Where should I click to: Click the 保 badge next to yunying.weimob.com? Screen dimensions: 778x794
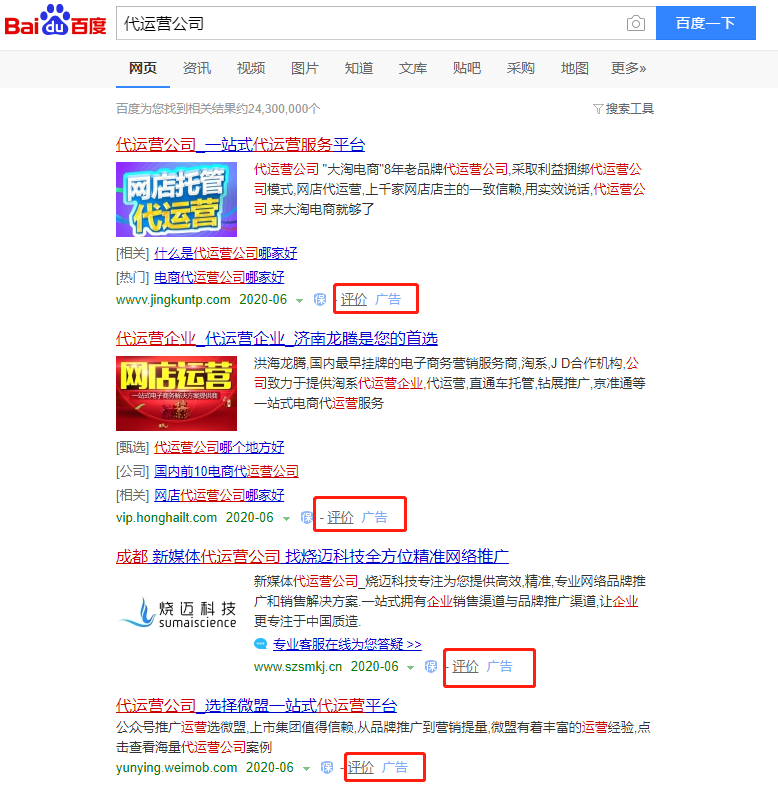tap(327, 768)
